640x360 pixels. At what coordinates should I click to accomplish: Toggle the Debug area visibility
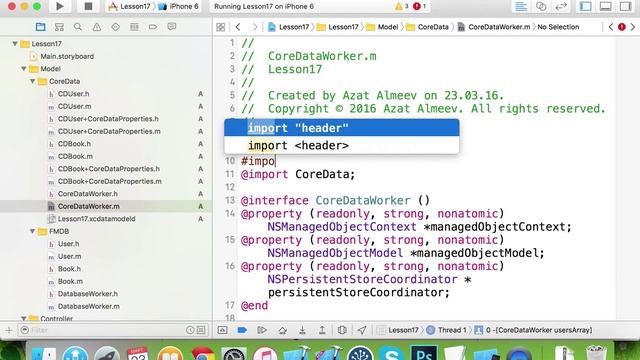606,7
